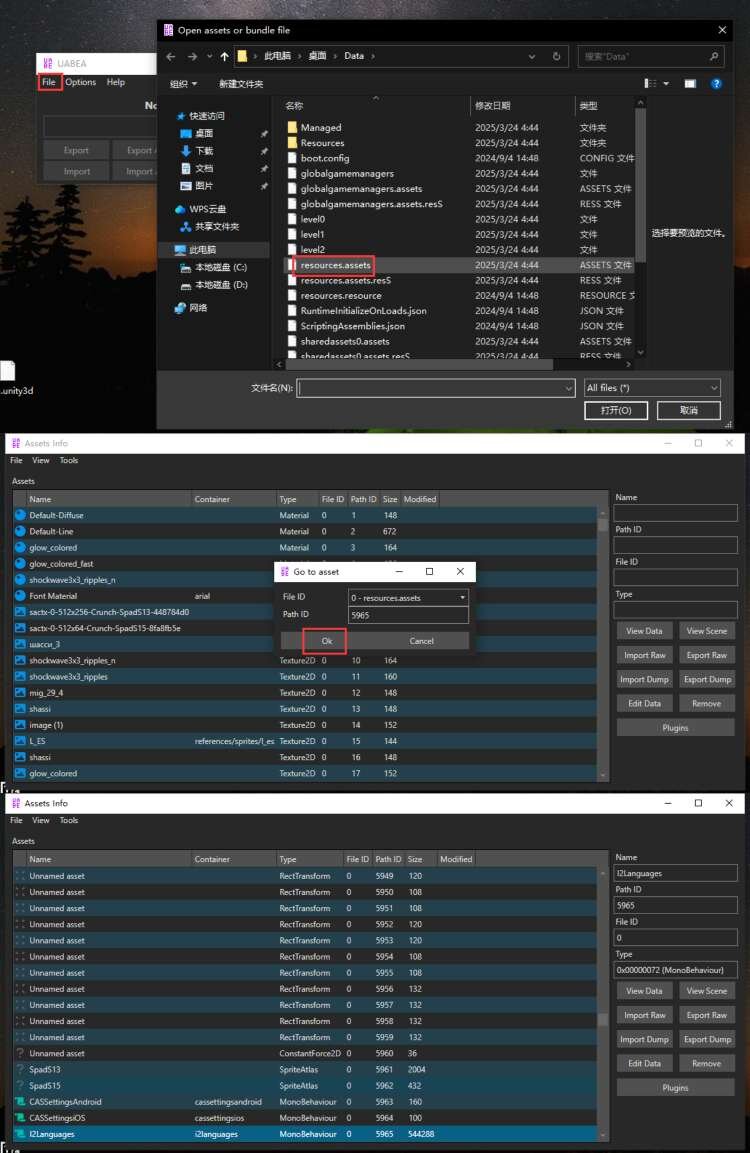Screen dimensions: 750x1153
Task: Click the back arrow in the Open dialog
Action: point(171,57)
